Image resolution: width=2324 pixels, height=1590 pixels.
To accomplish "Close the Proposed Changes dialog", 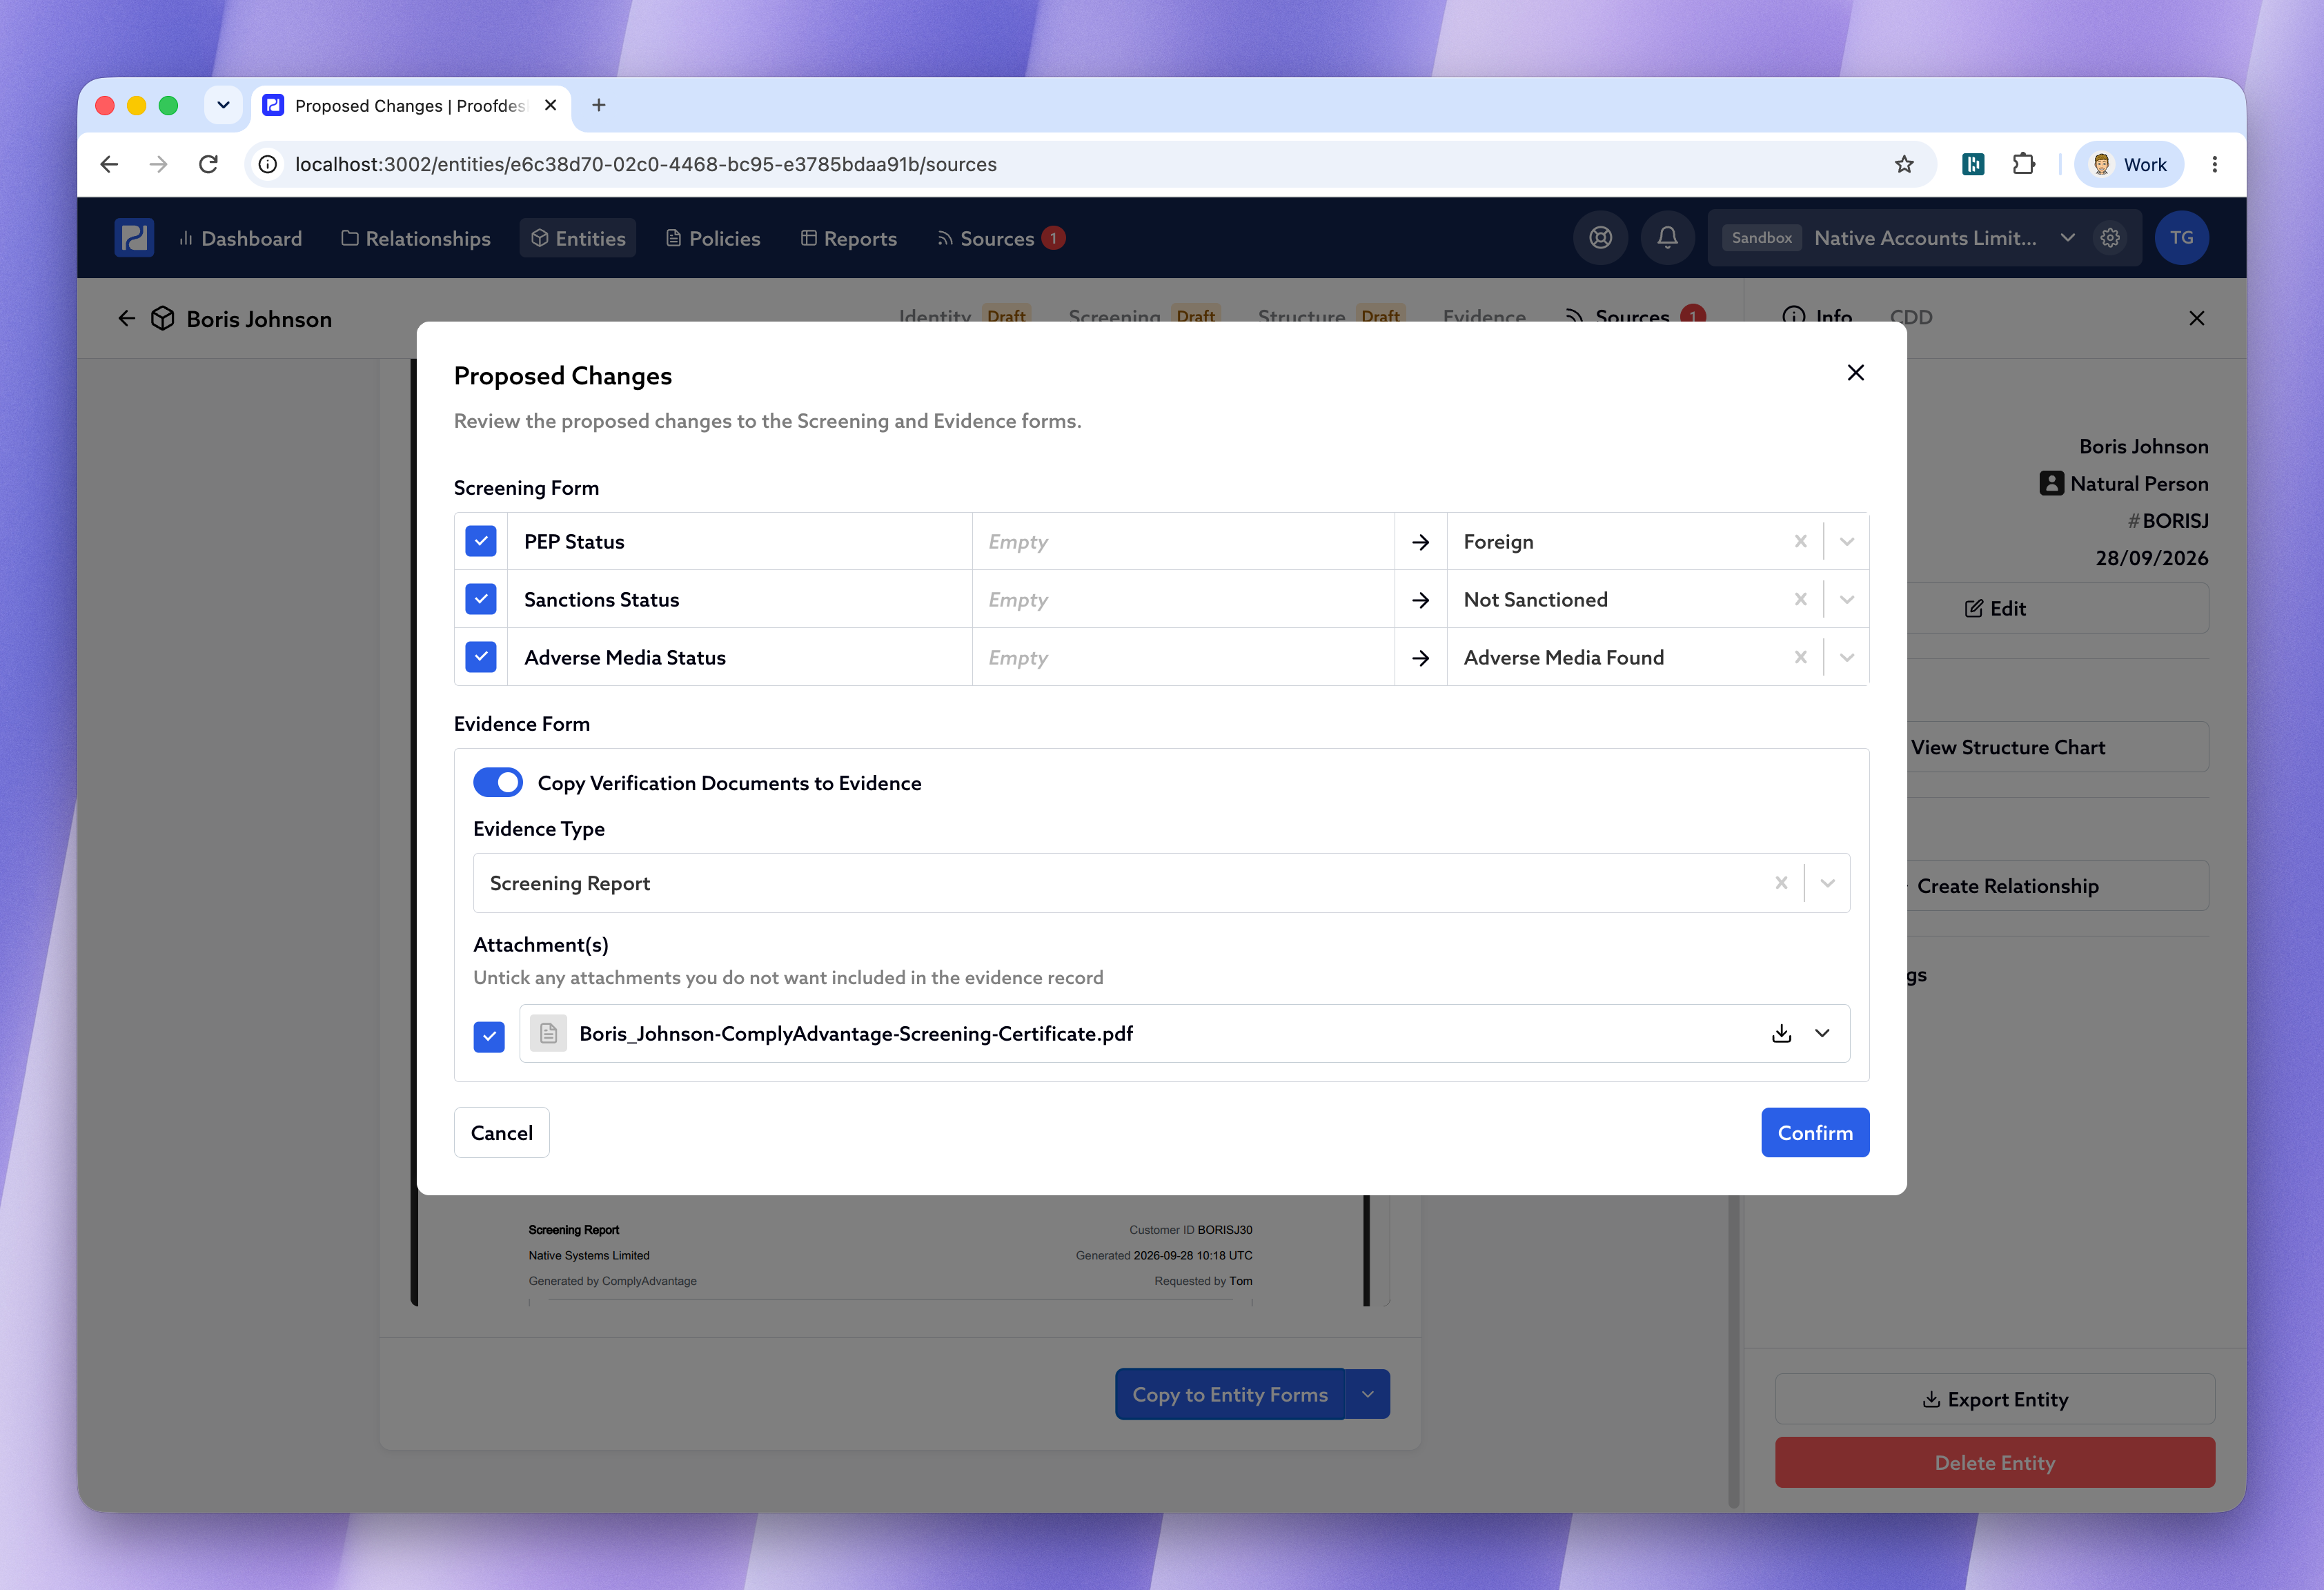I will 1855,373.
